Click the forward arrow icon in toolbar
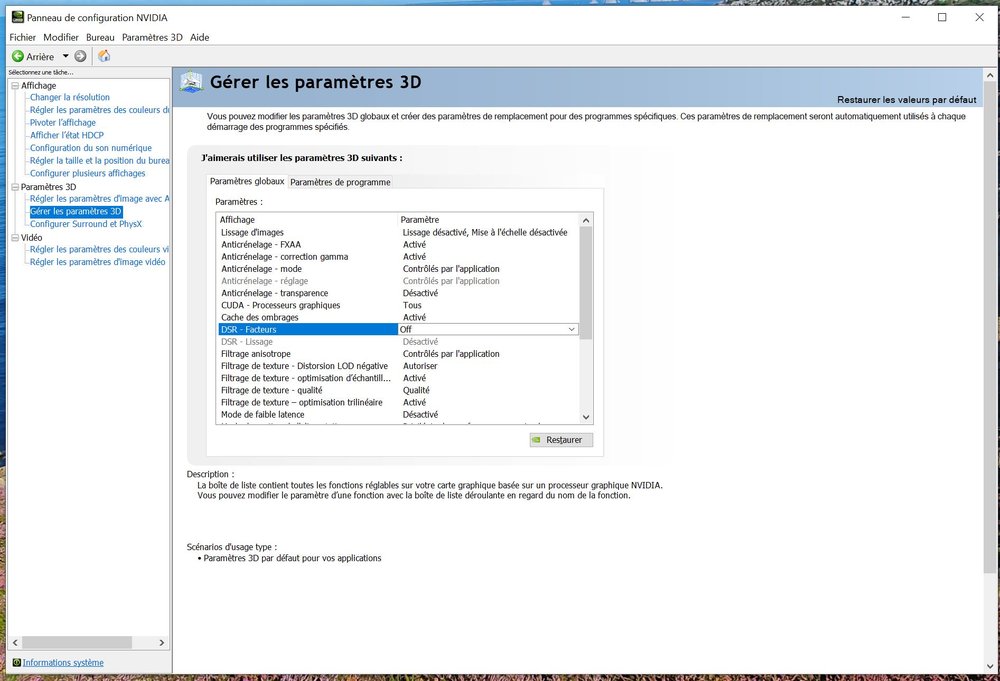 pyautogui.click(x=80, y=56)
